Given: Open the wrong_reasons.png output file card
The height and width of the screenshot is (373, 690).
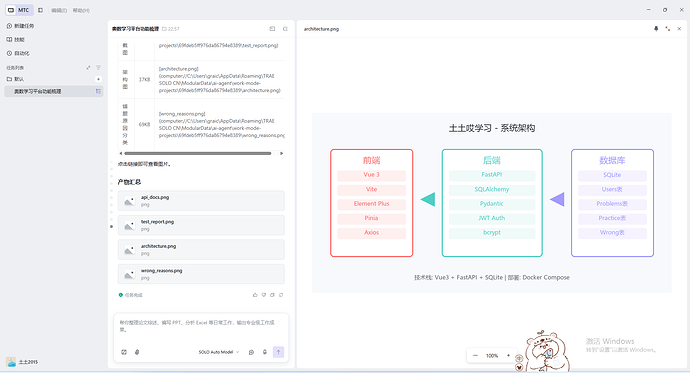Looking at the screenshot, I should (x=201, y=274).
